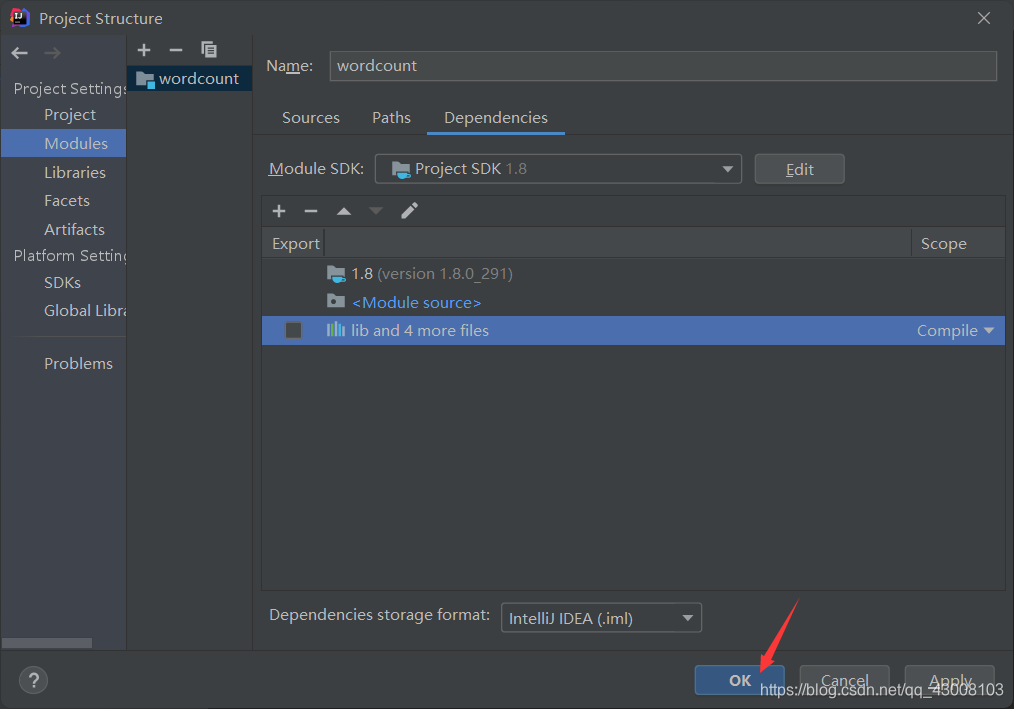Select Modules in the sidebar
Viewport: 1014px width, 709px height.
[x=63, y=143]
